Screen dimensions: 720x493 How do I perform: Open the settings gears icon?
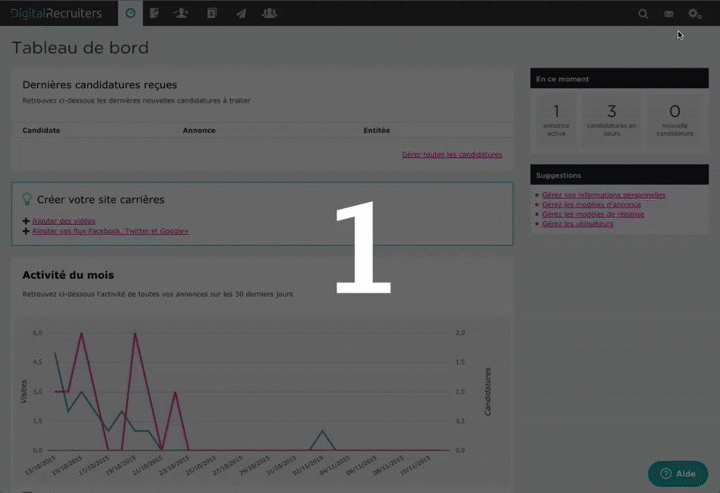coord(694,14)
